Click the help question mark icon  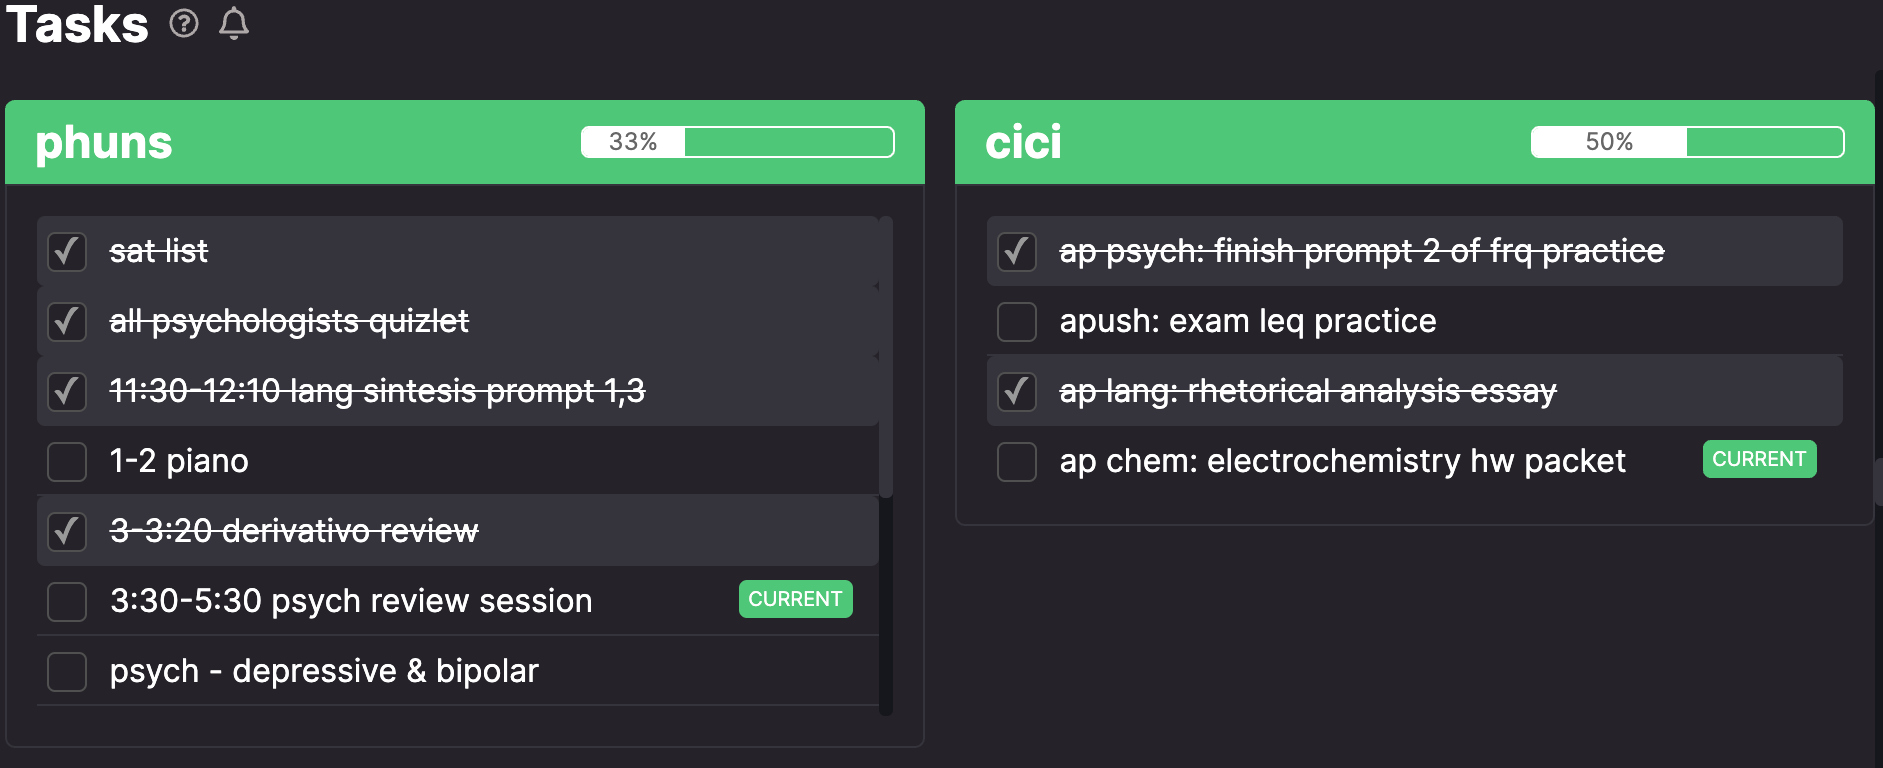coord(184,23)
